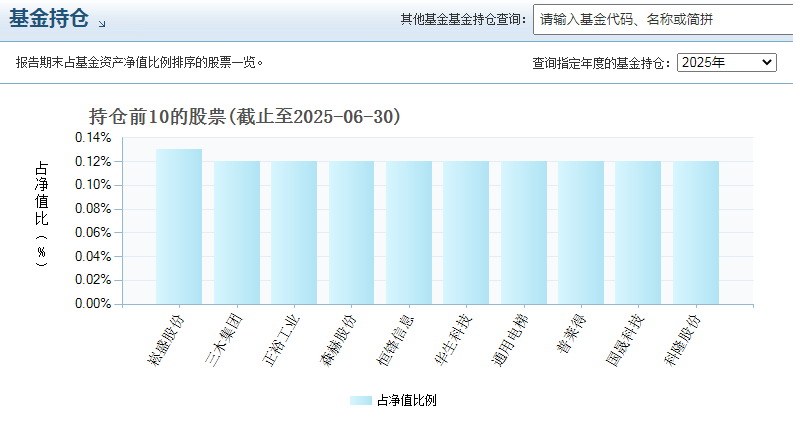This screenshot has width=793, height=436.
Task: Click the 0.10% y-axis value
Action: coord(93,185)
